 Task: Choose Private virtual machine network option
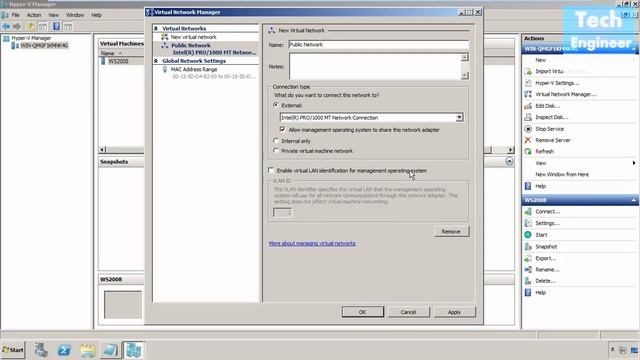pos(276,151)
